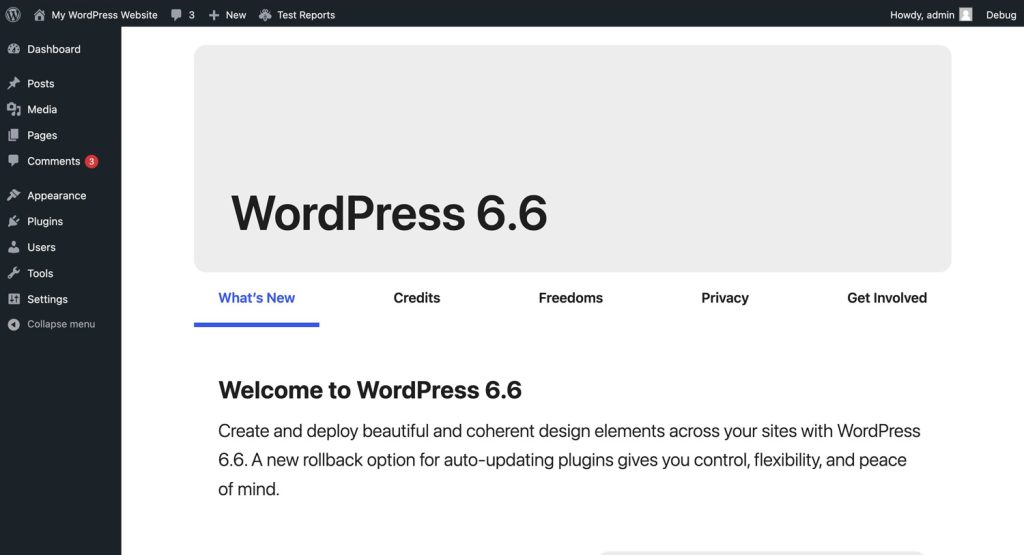Open the Get Involved tab
The image size is (1024, 555).
[887, 298]
